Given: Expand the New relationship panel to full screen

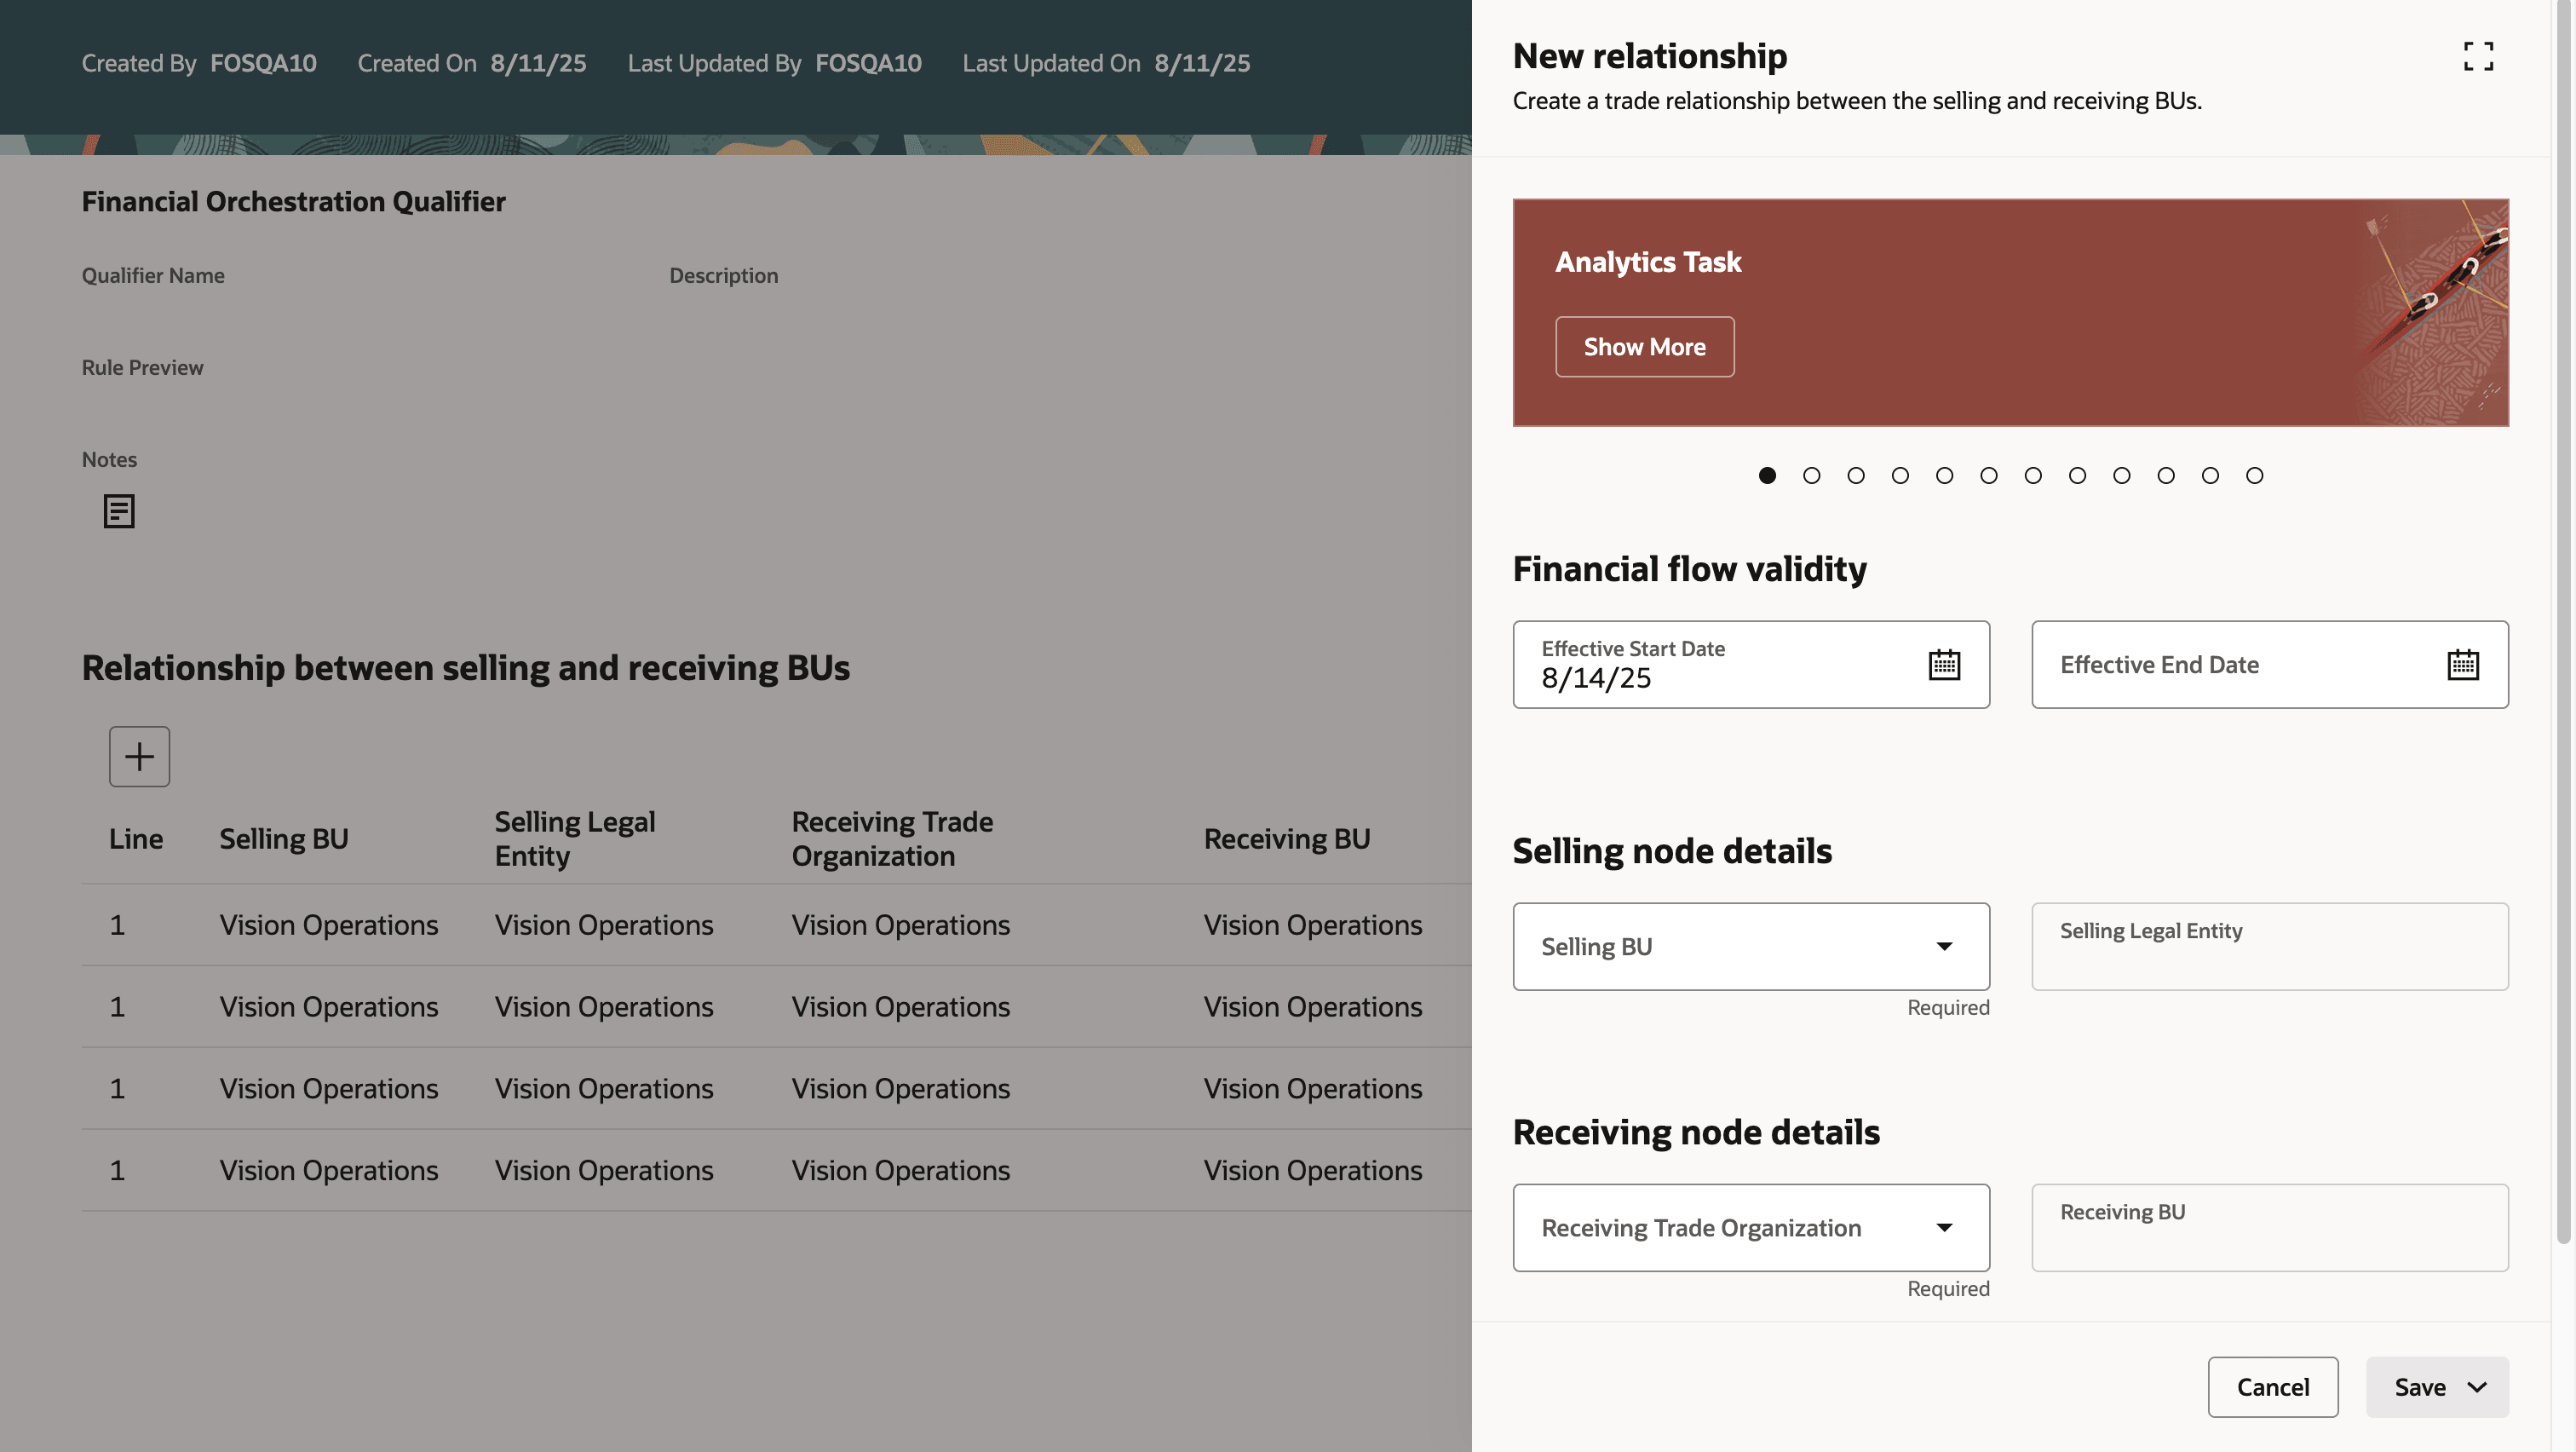Looking at the screenshot, I should click(2477, 56).
